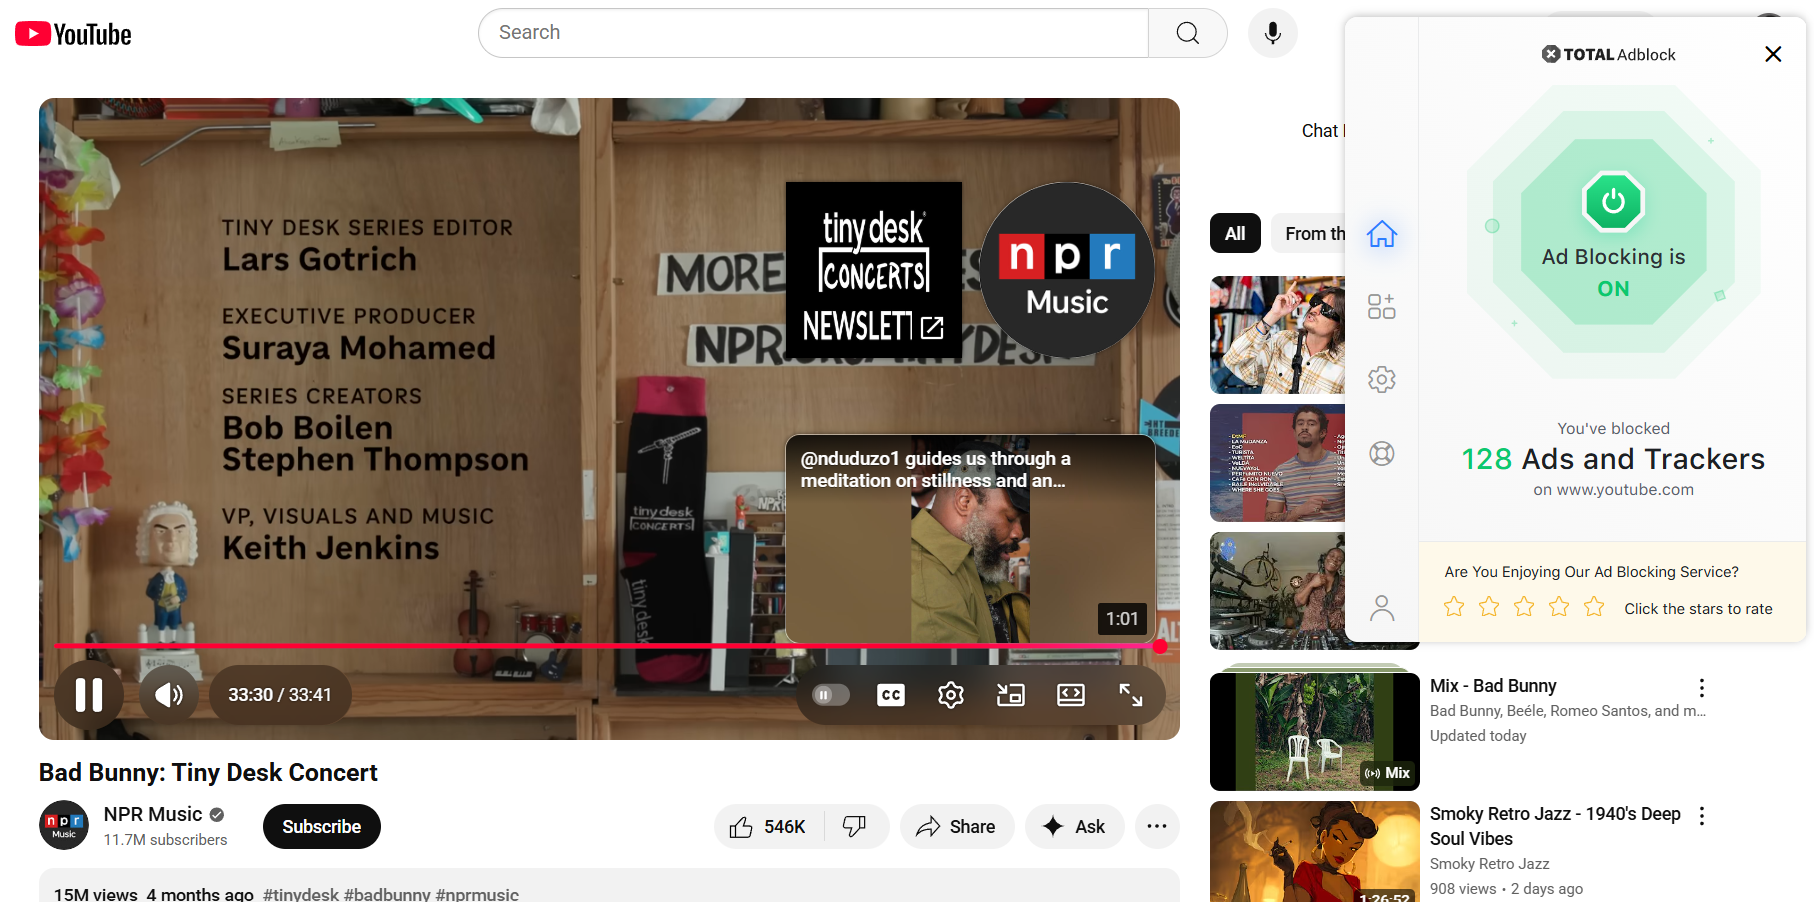
Task: Rate Total Adblock four stars
Action: pos(1559,607)
